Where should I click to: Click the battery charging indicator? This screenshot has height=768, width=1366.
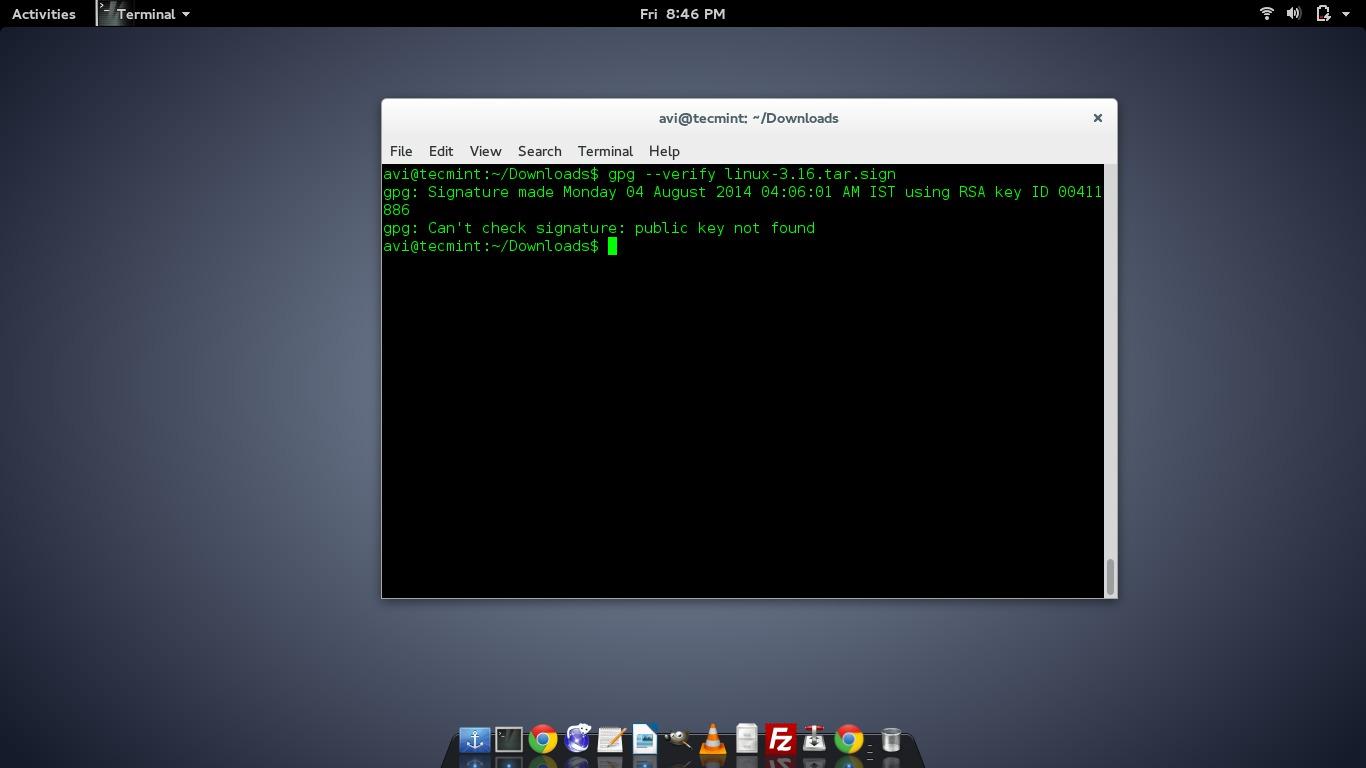click(1323, 14)
